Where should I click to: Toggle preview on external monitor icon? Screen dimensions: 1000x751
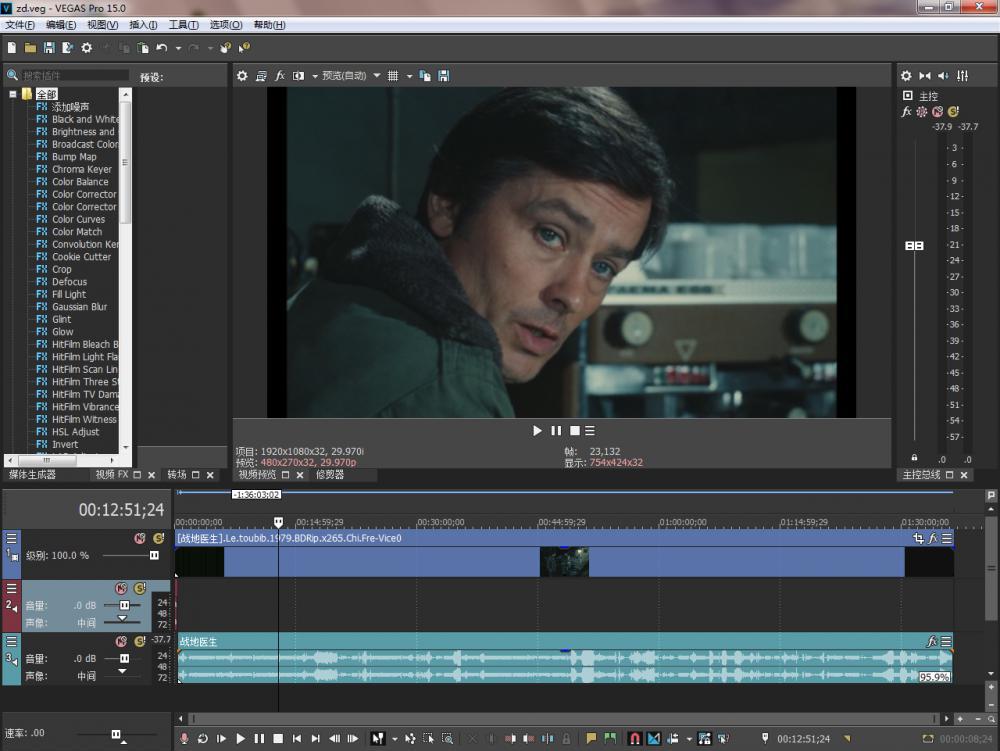coord(261,76)
